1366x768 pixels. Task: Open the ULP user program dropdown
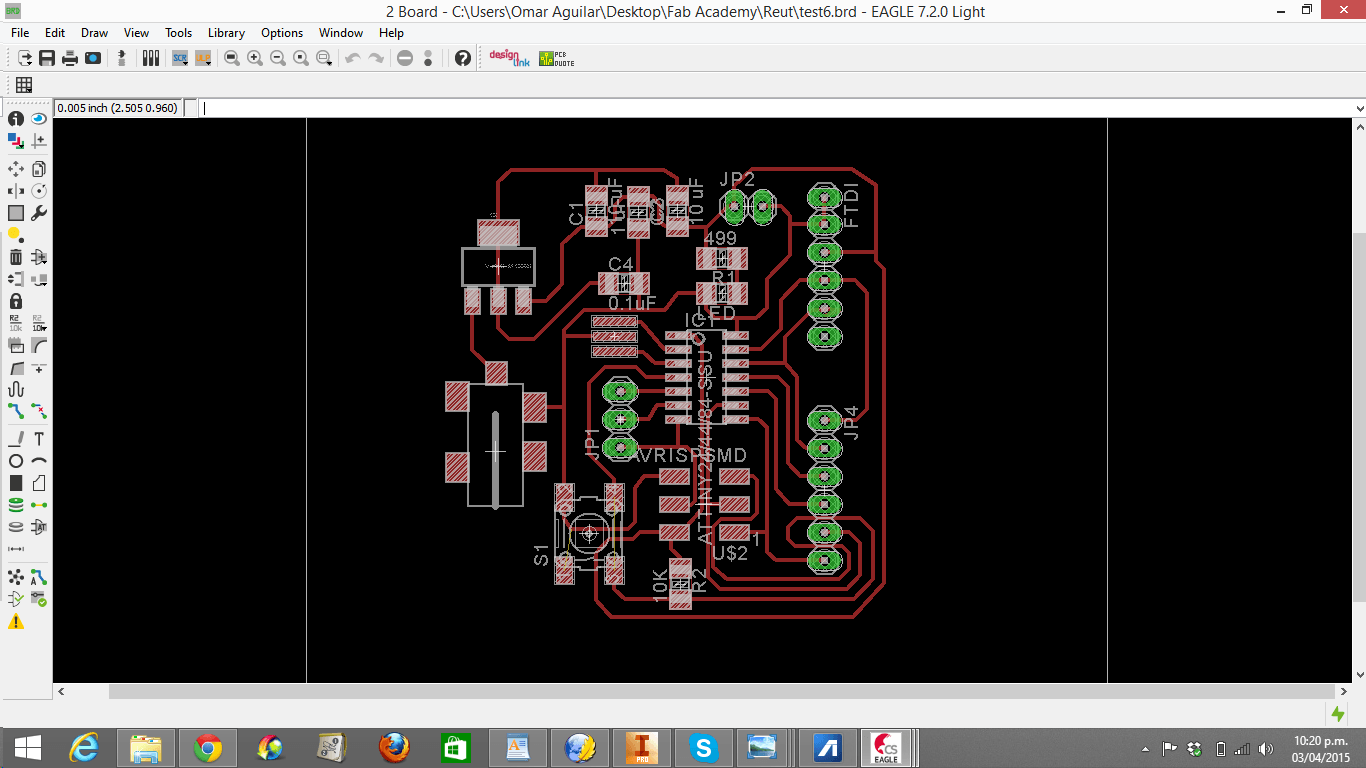click(203, 58)
